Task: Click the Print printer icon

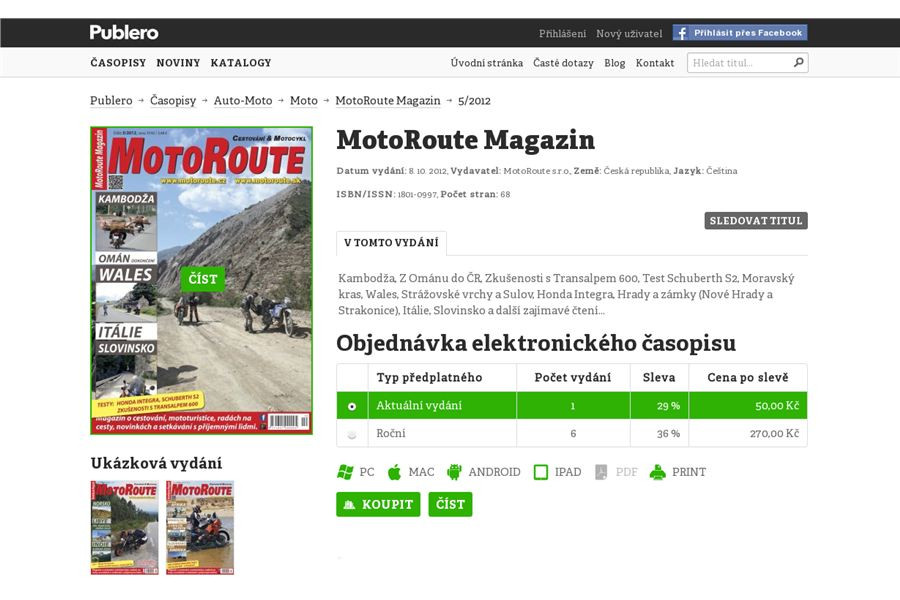Action: (657, 472)
